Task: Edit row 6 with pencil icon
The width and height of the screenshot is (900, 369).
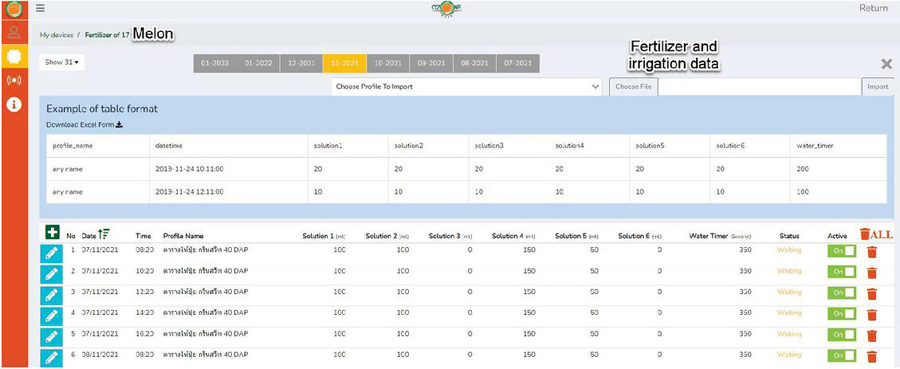Action: click(52, 357)
